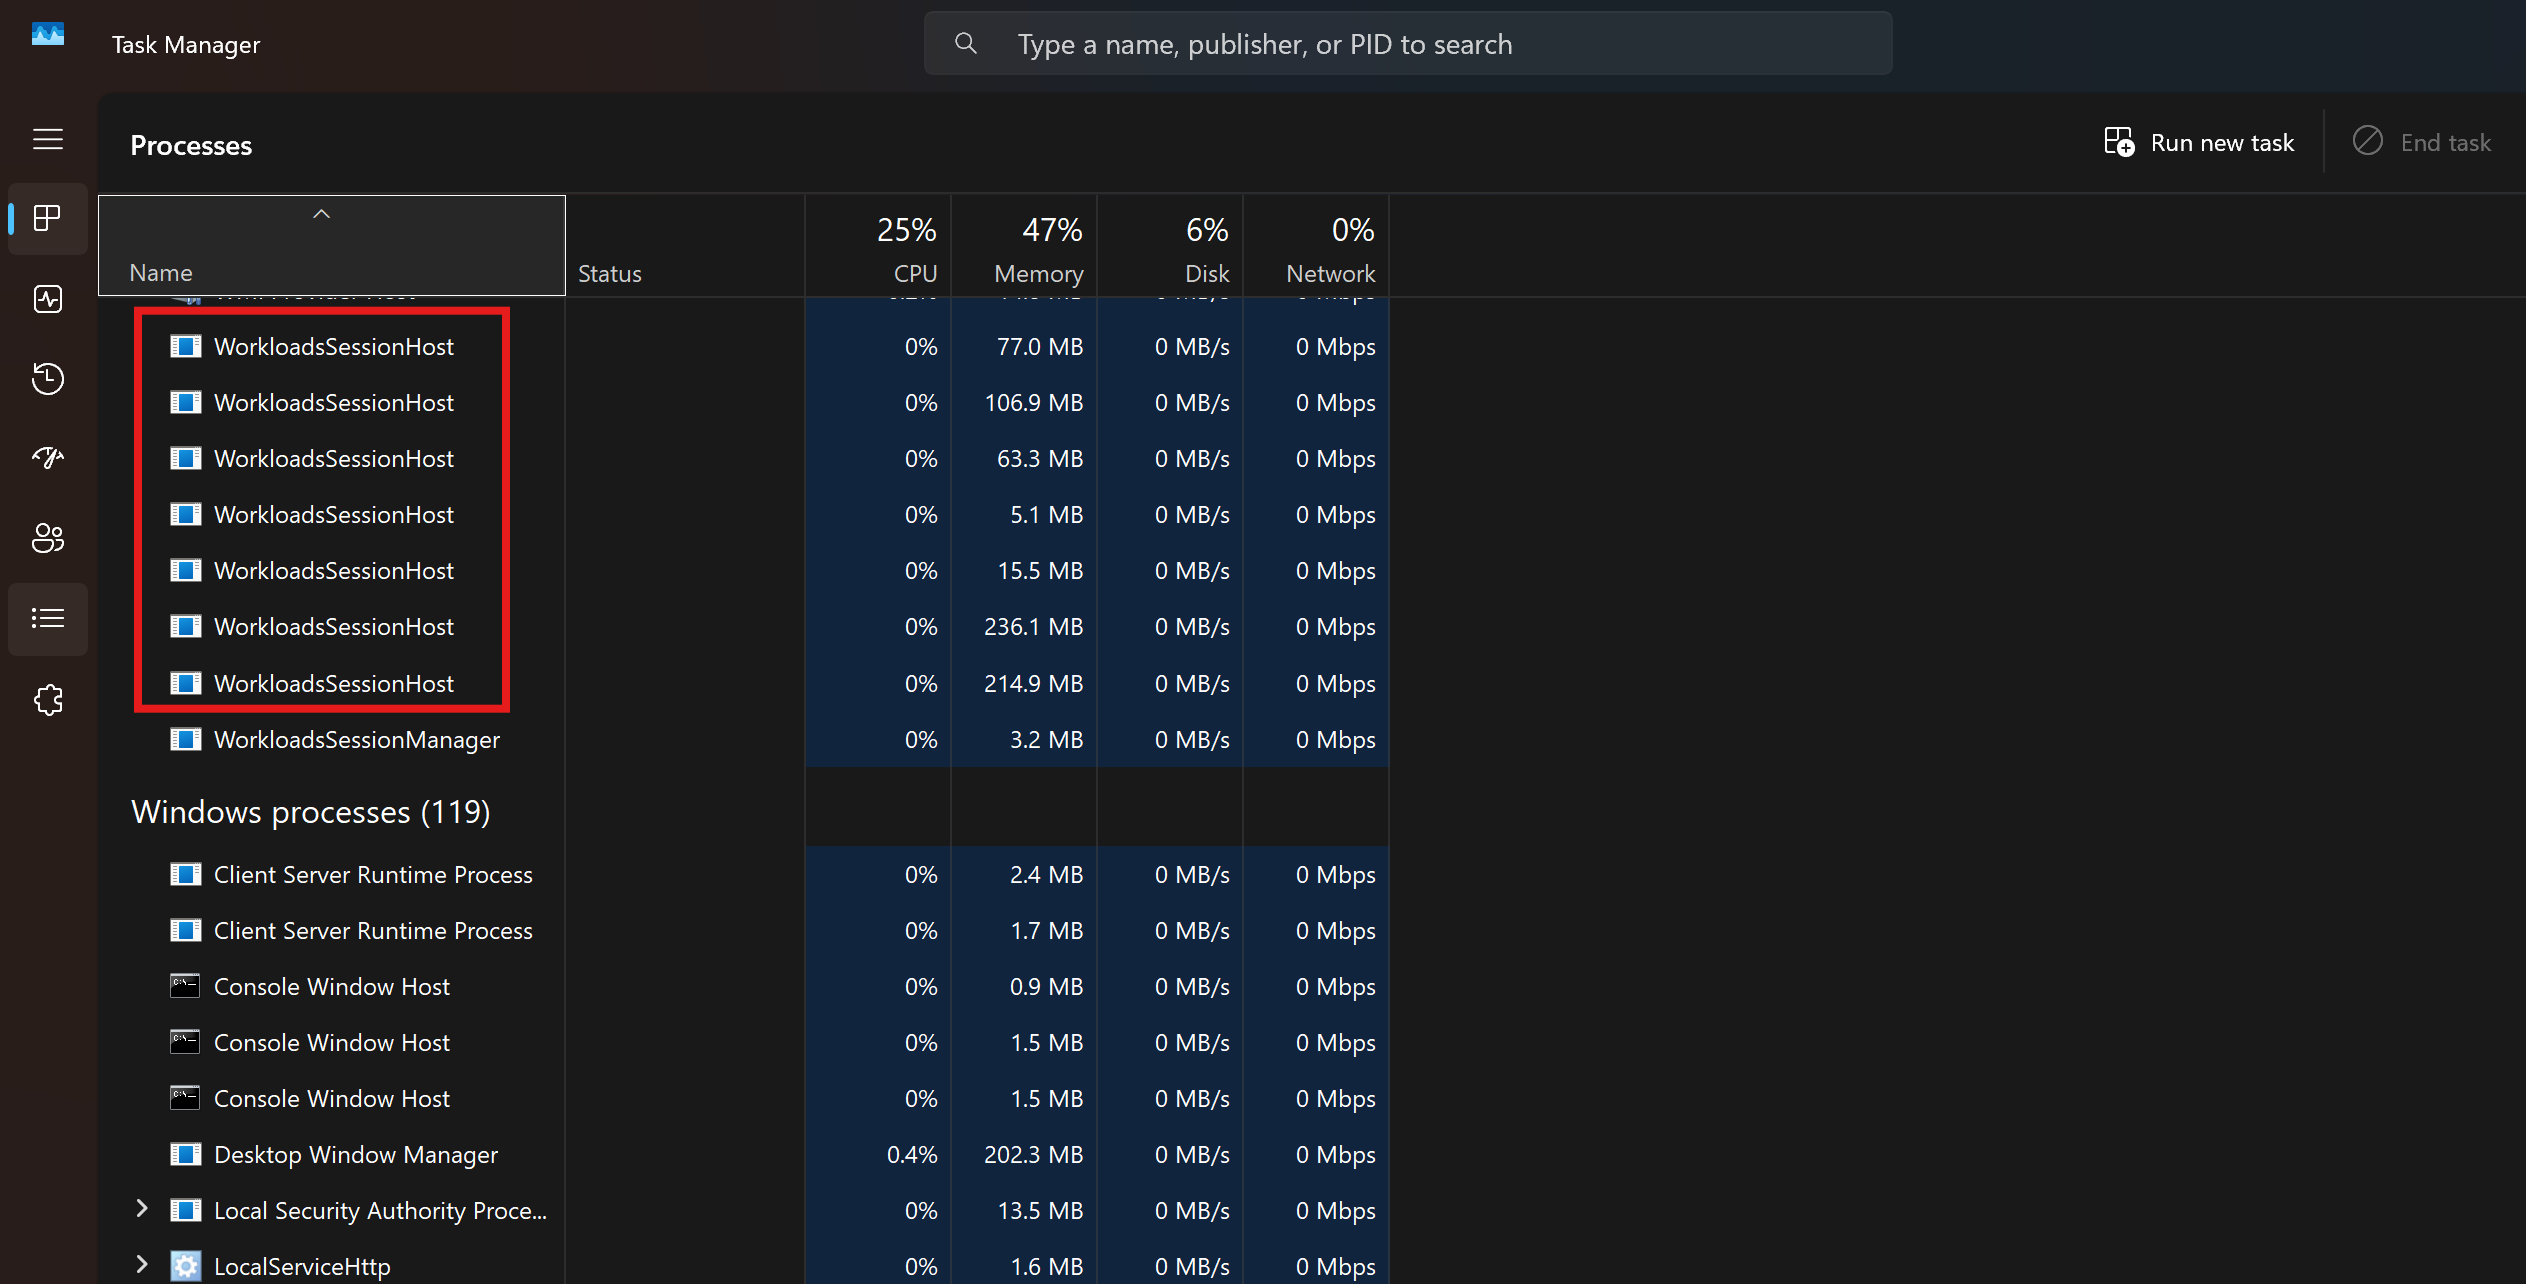2526x1284 pixels.
Task: Click the 13.5 MB memory value
Action: (1040, 1210)
